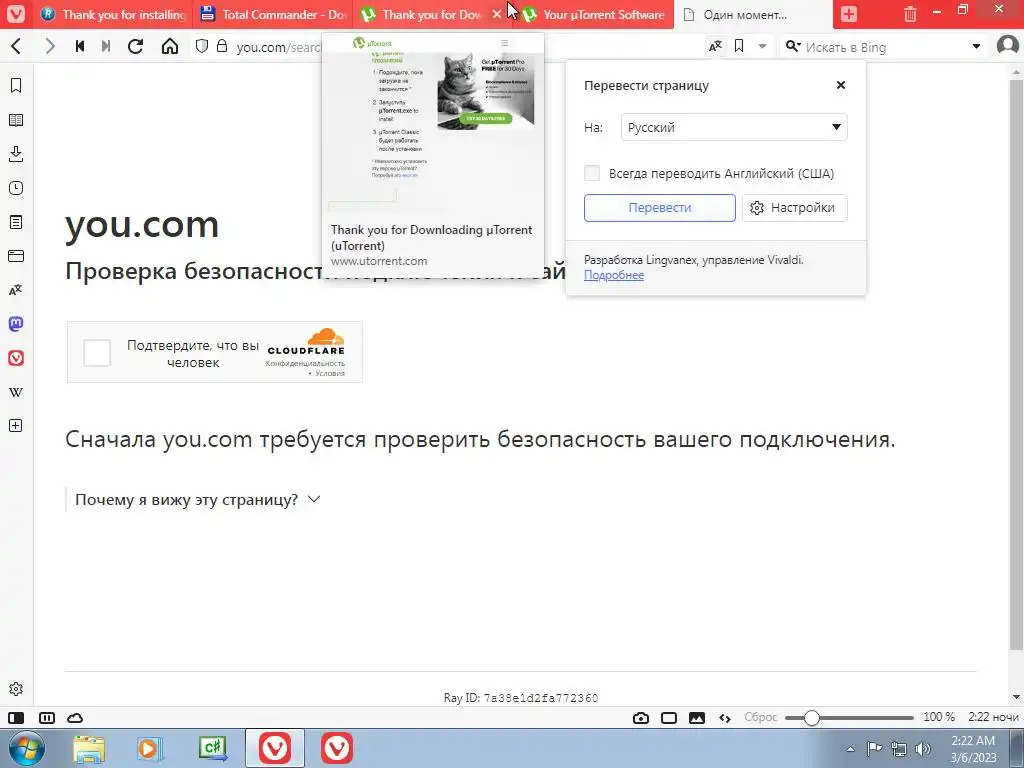Toggle tab tiling in status bar

pos(47,718)
